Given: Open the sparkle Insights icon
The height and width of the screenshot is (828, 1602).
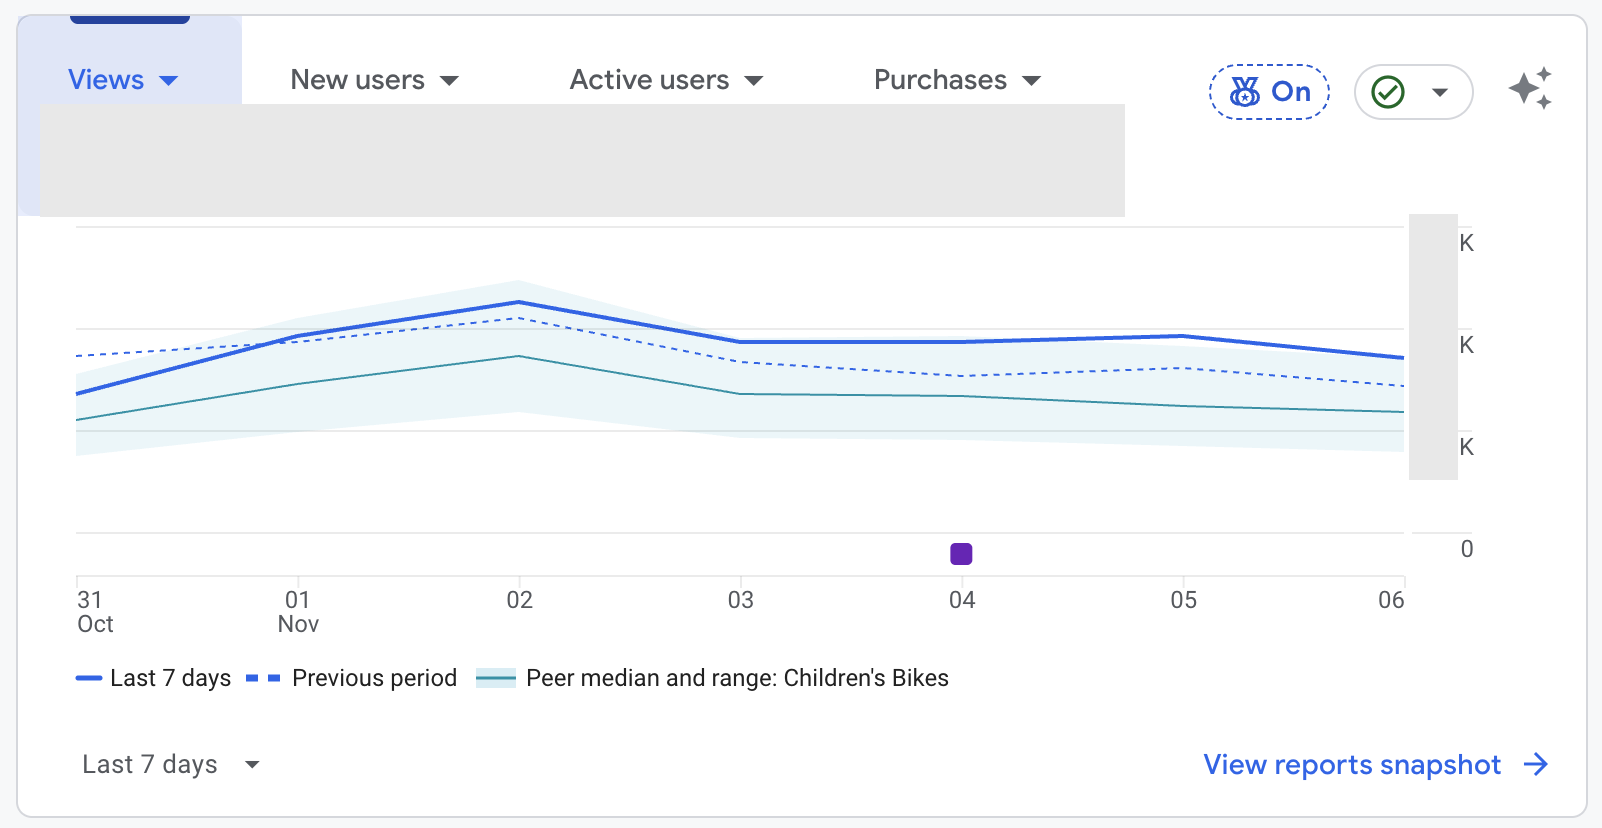Looking at the screenshot, I should click(x=1529, y=90).
